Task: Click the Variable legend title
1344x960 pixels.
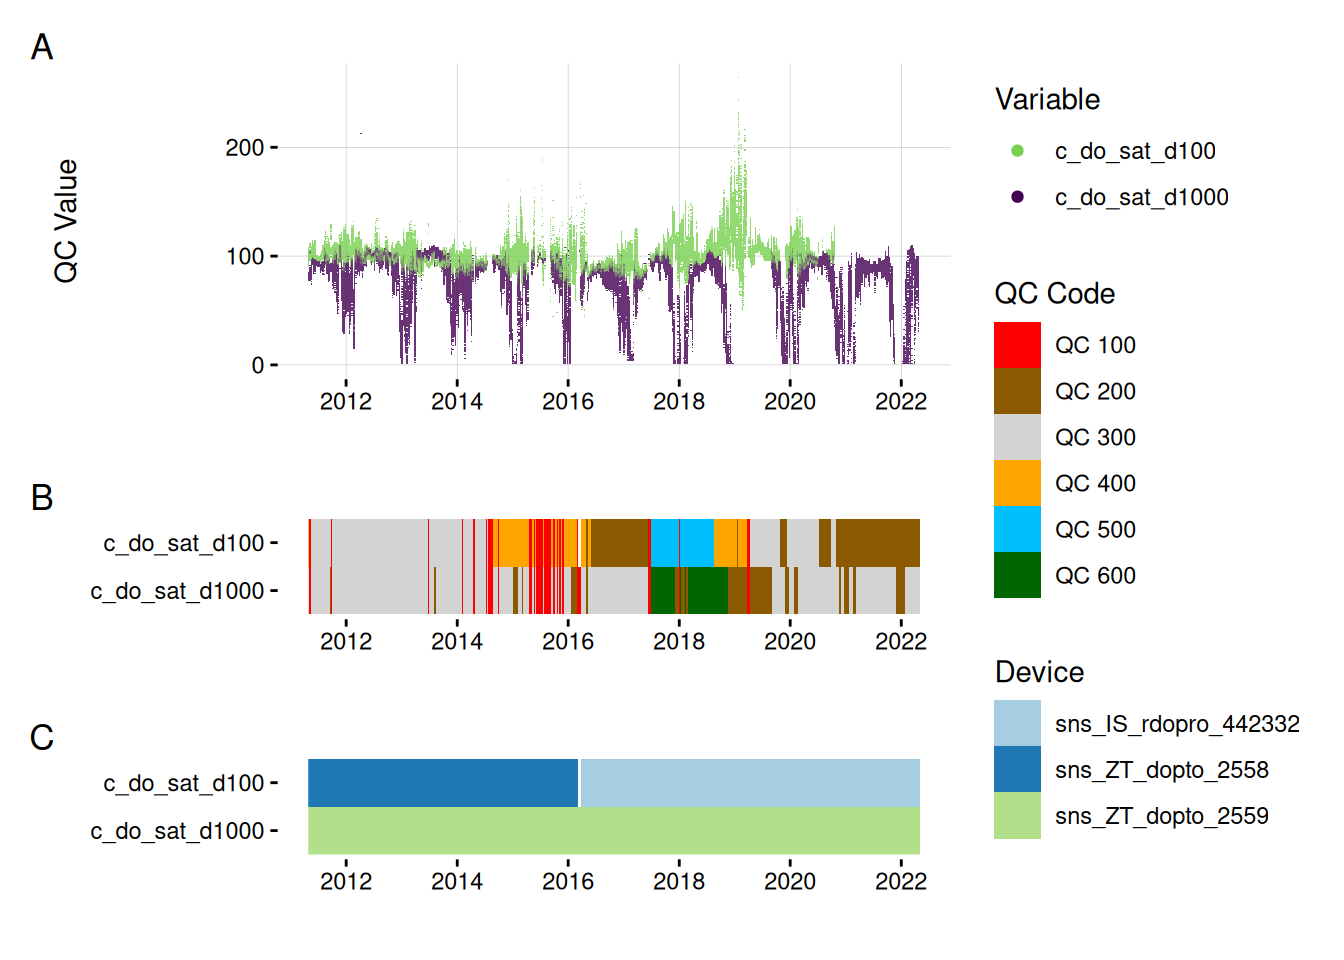Action: click(x=1047, y=100)
